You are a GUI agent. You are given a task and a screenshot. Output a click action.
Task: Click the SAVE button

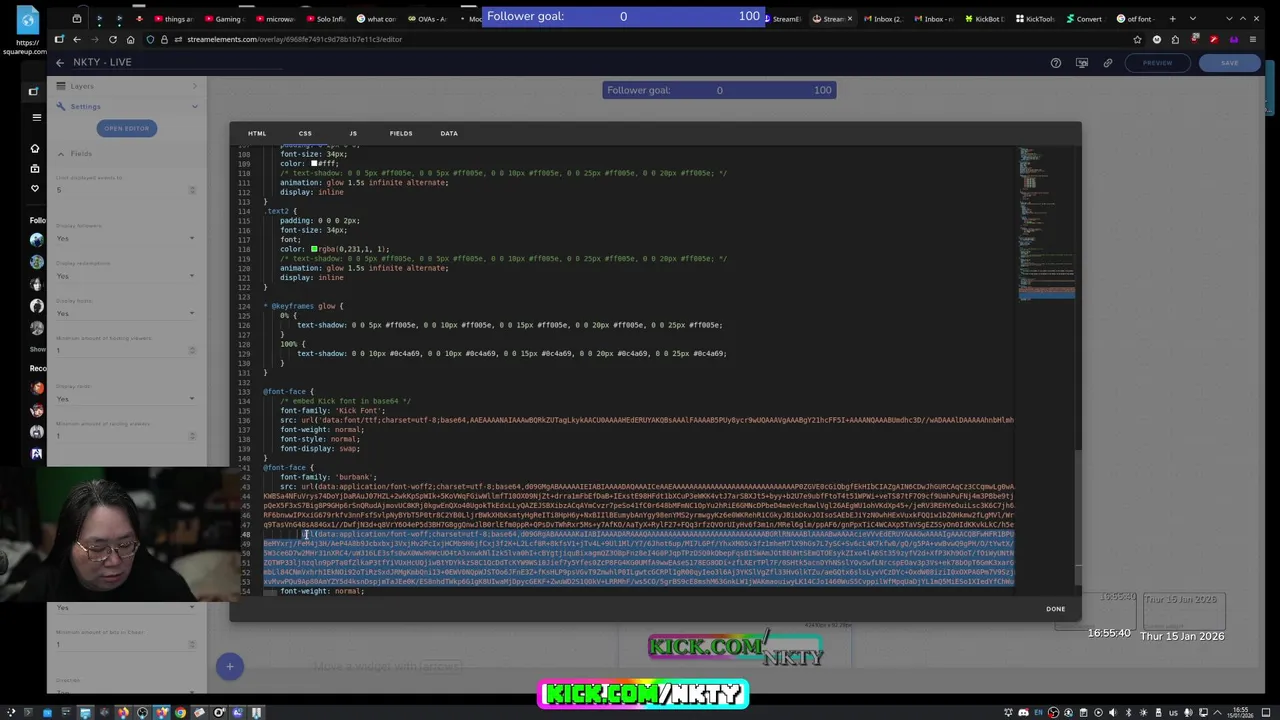click(x=1229, y=62)
